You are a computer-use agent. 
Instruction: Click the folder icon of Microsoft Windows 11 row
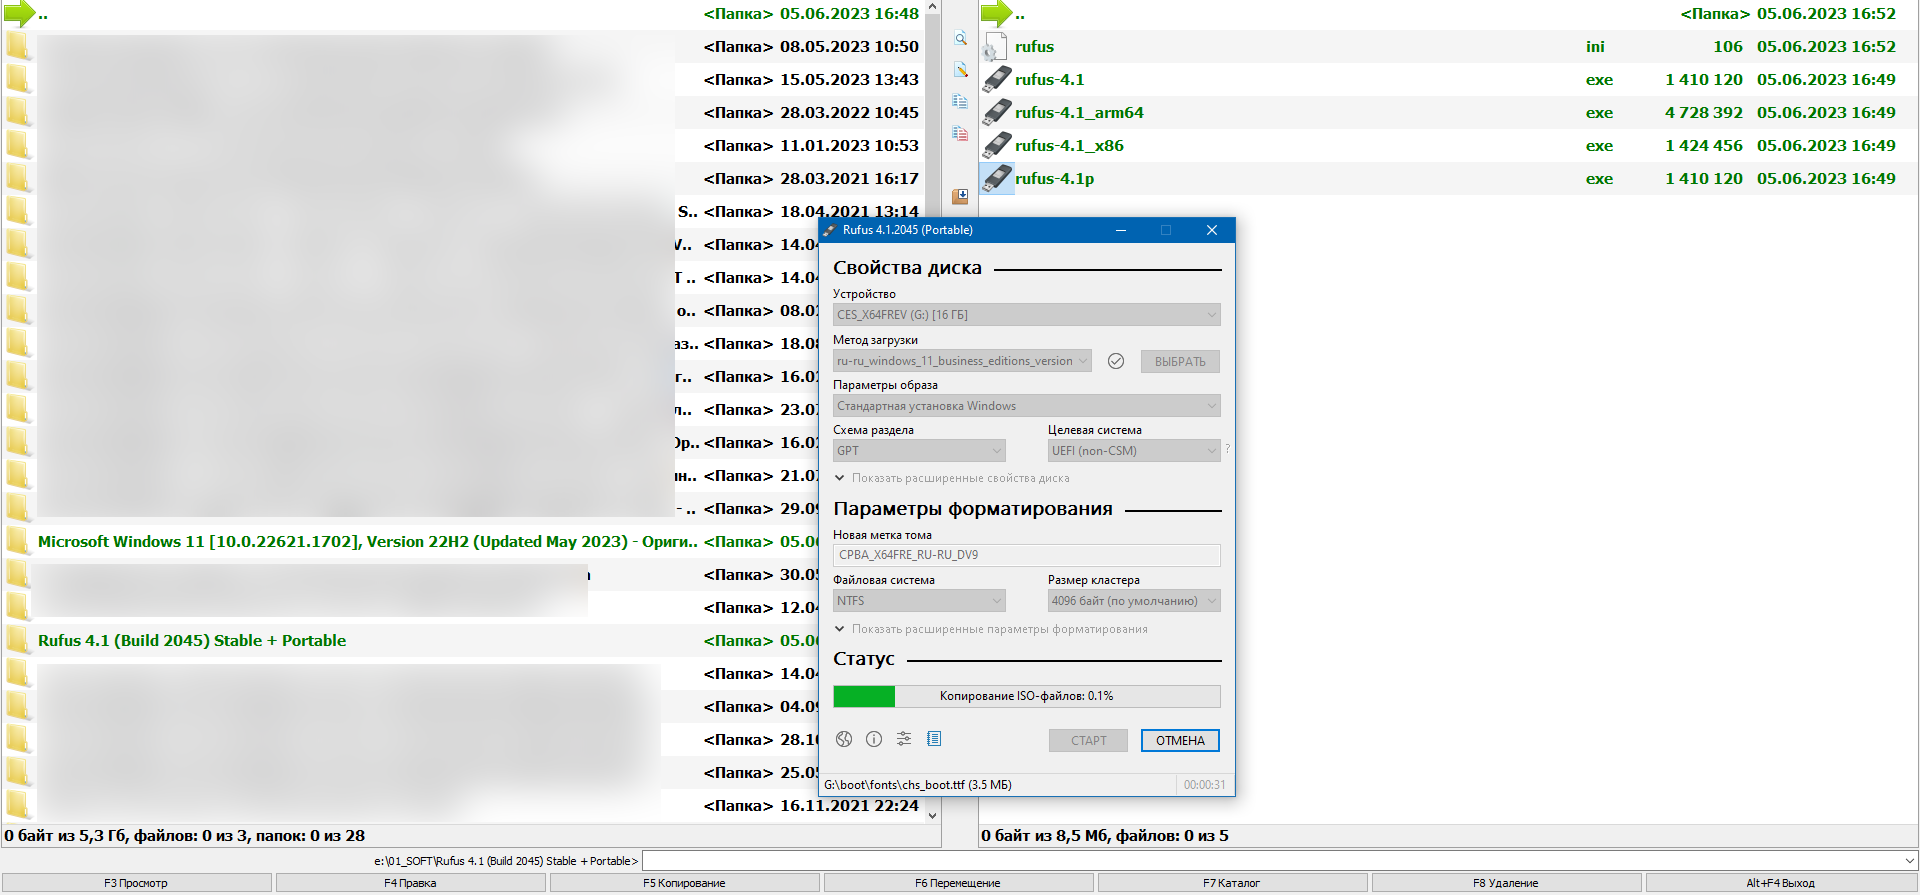tap(18, 541)
